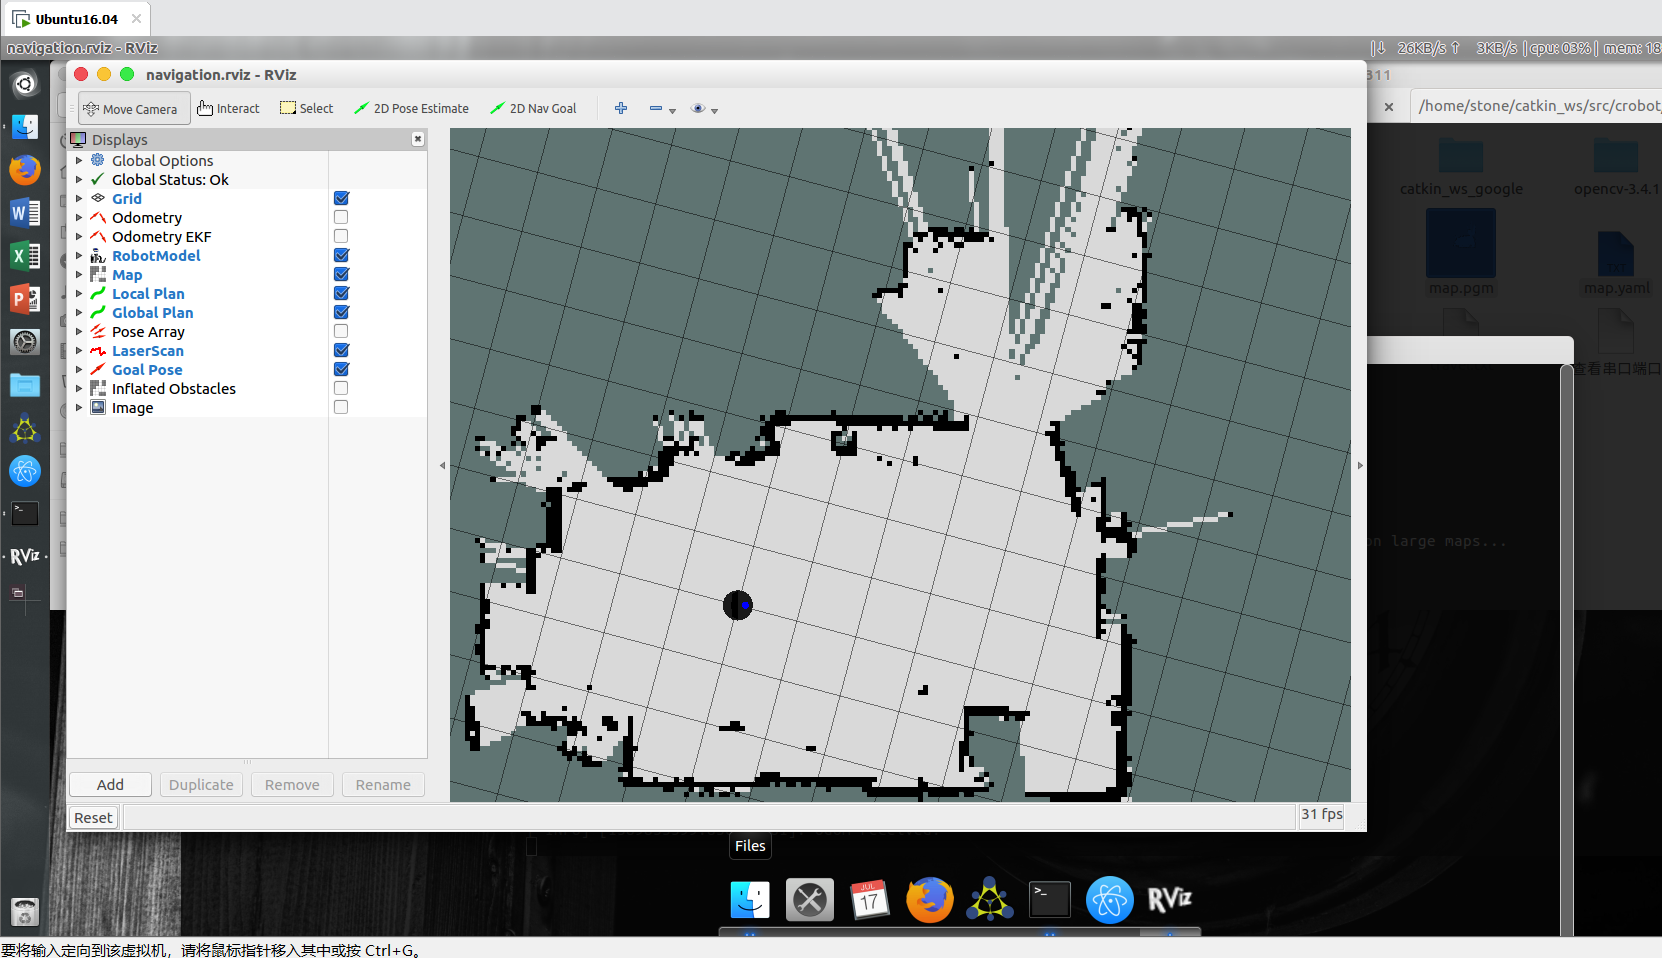Open dropdown arrow next to minus icon

pyautogui.click(x=673, y=111)
